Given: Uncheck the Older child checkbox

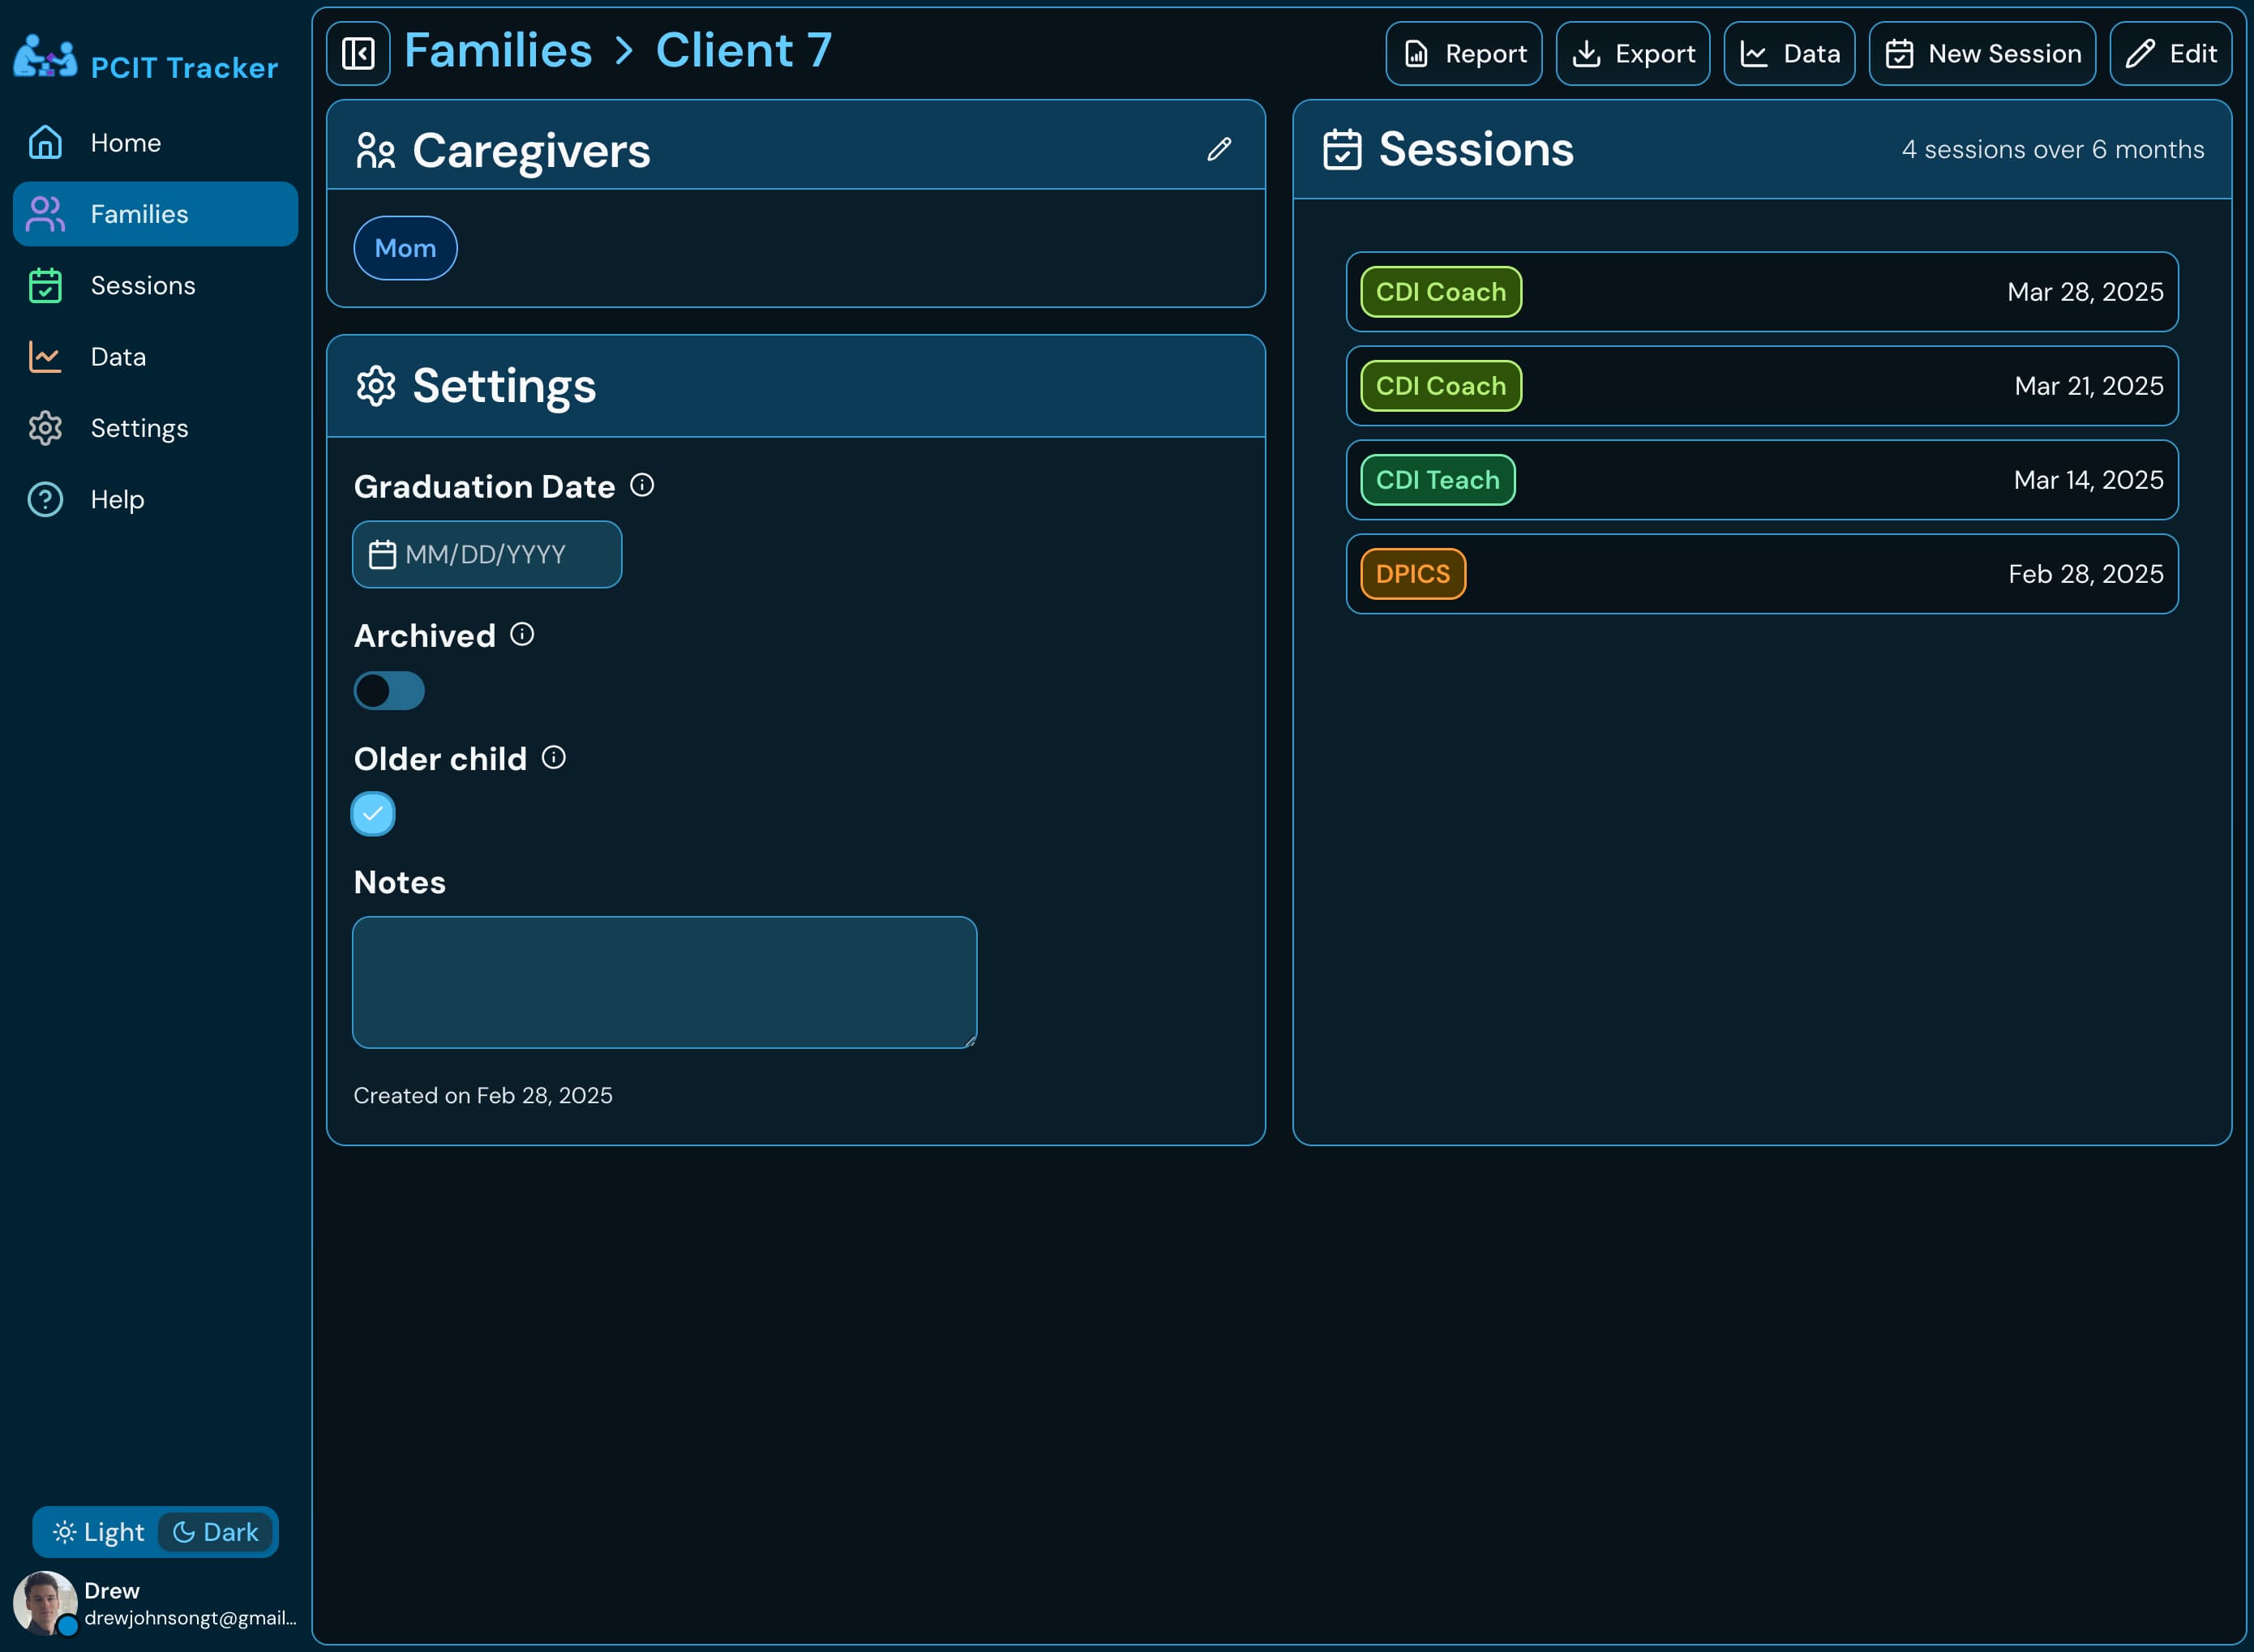Looking at the screenshot, I should click(x=373, y=813).
